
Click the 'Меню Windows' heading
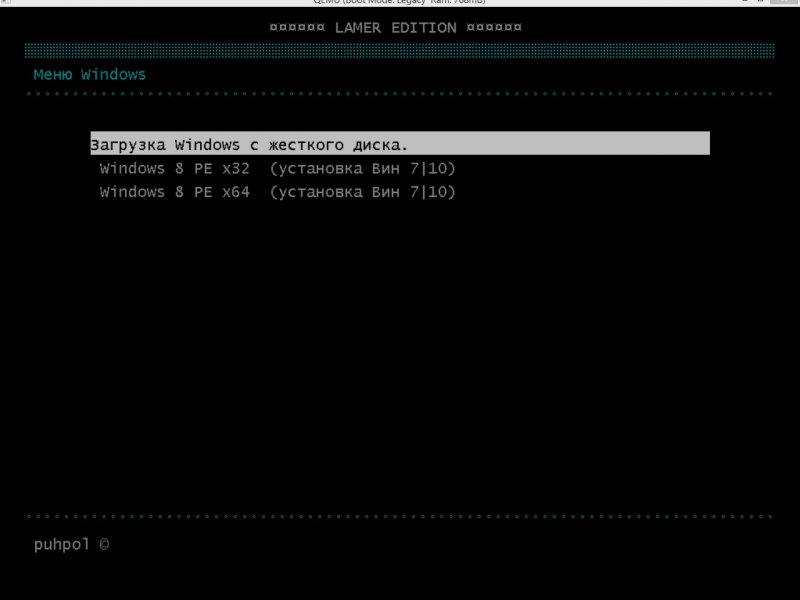point(90,74)
